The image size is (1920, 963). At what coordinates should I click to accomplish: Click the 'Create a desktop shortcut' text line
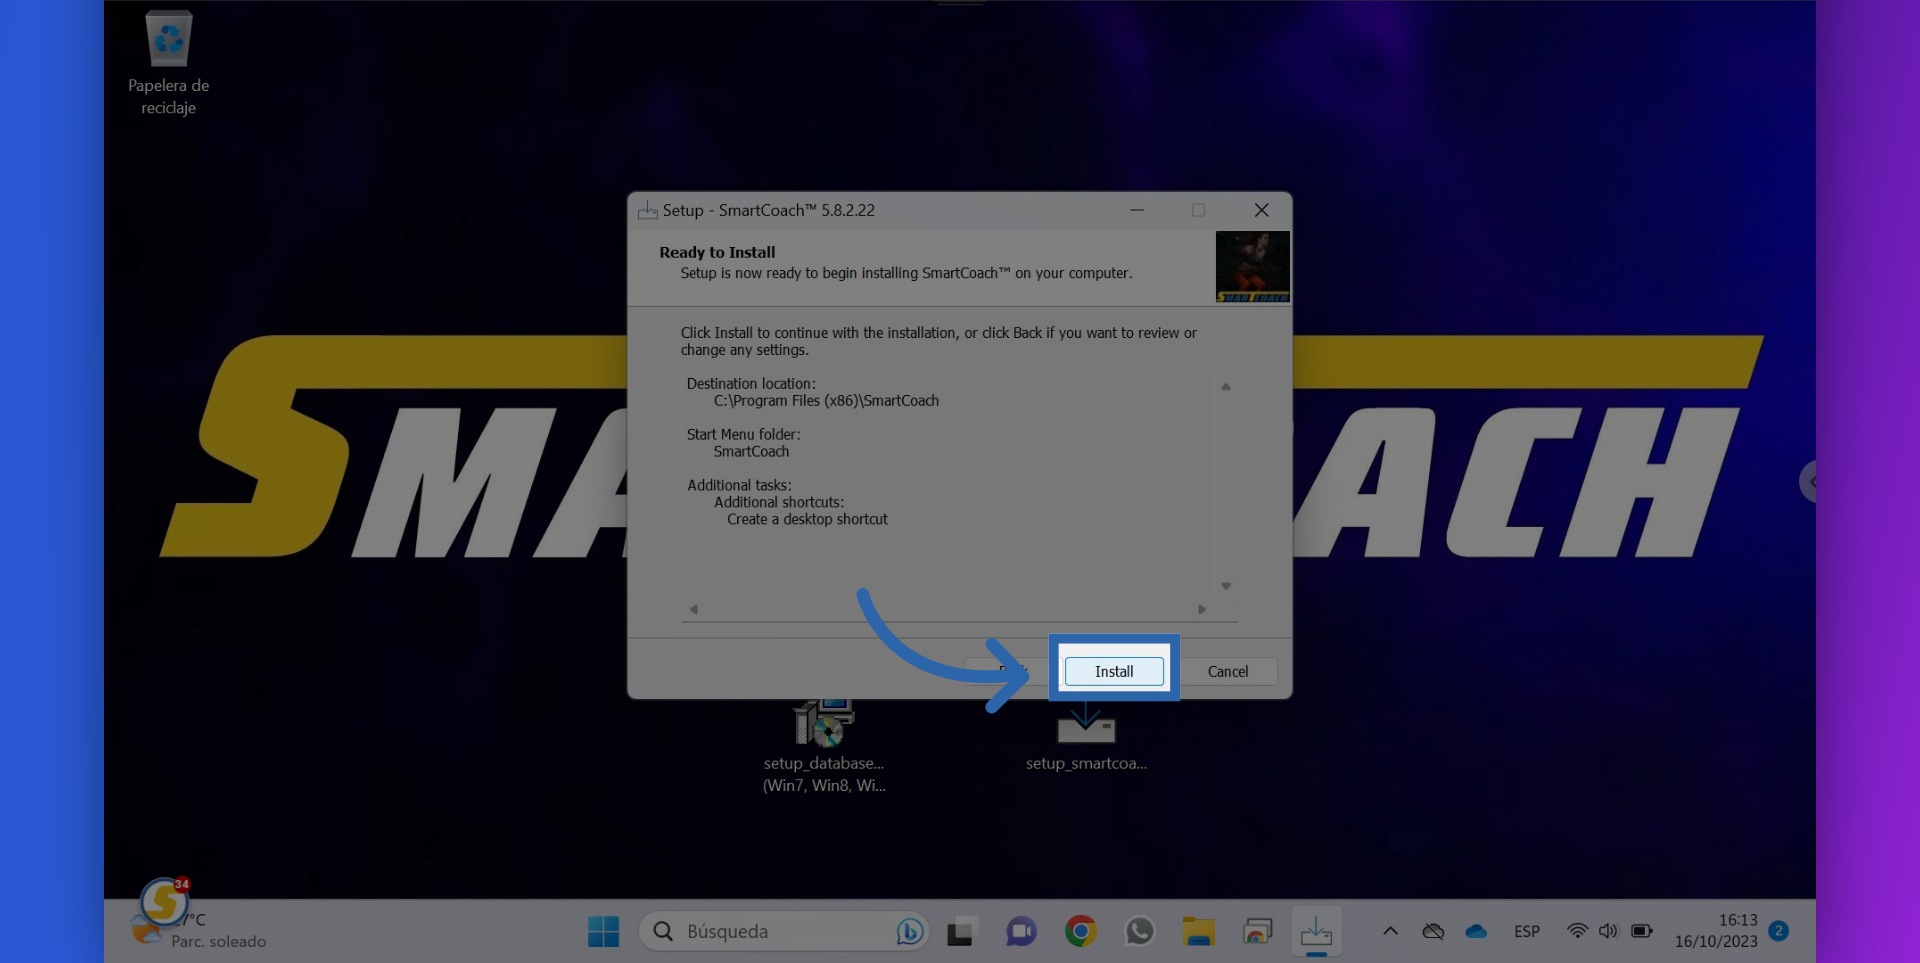click(x=807, y=520)
